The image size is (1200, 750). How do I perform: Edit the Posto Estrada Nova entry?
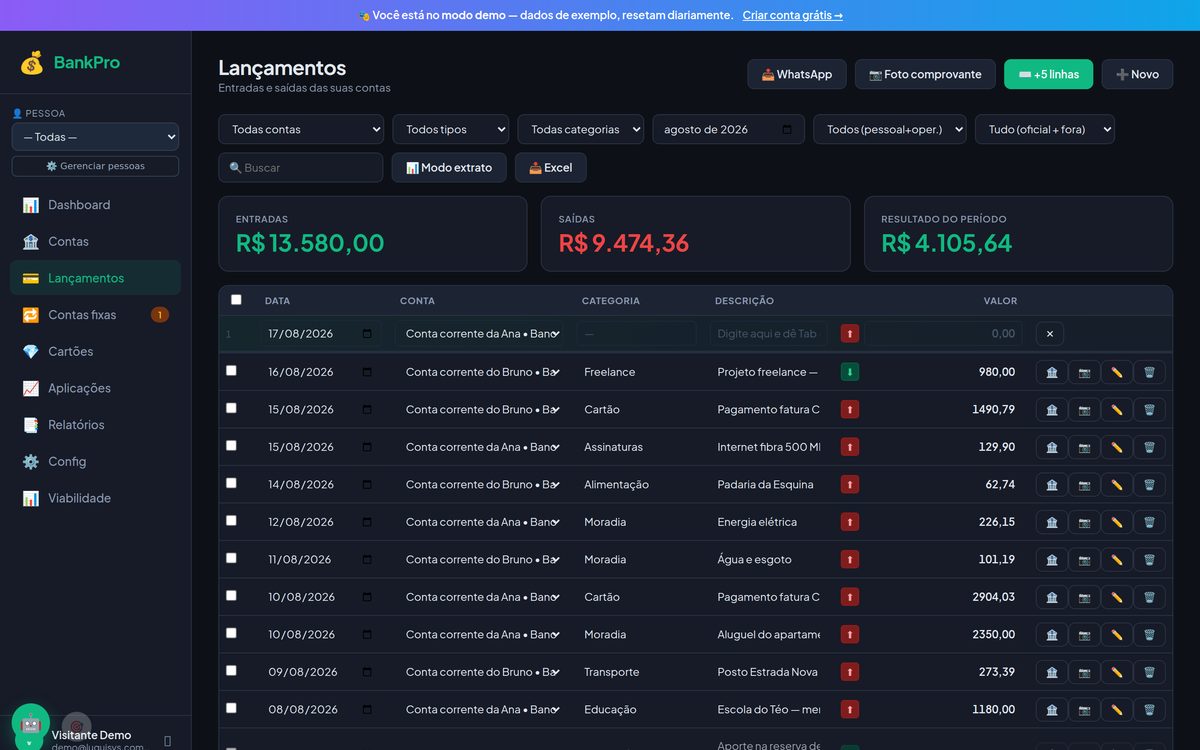point(1117,672)
